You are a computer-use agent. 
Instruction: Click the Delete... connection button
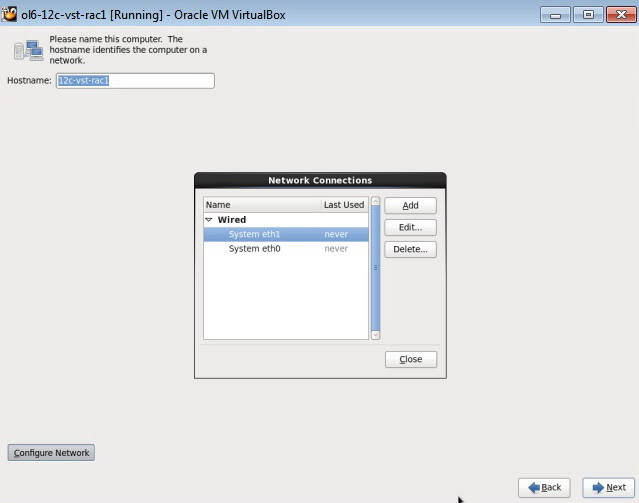tap(410, 249)
